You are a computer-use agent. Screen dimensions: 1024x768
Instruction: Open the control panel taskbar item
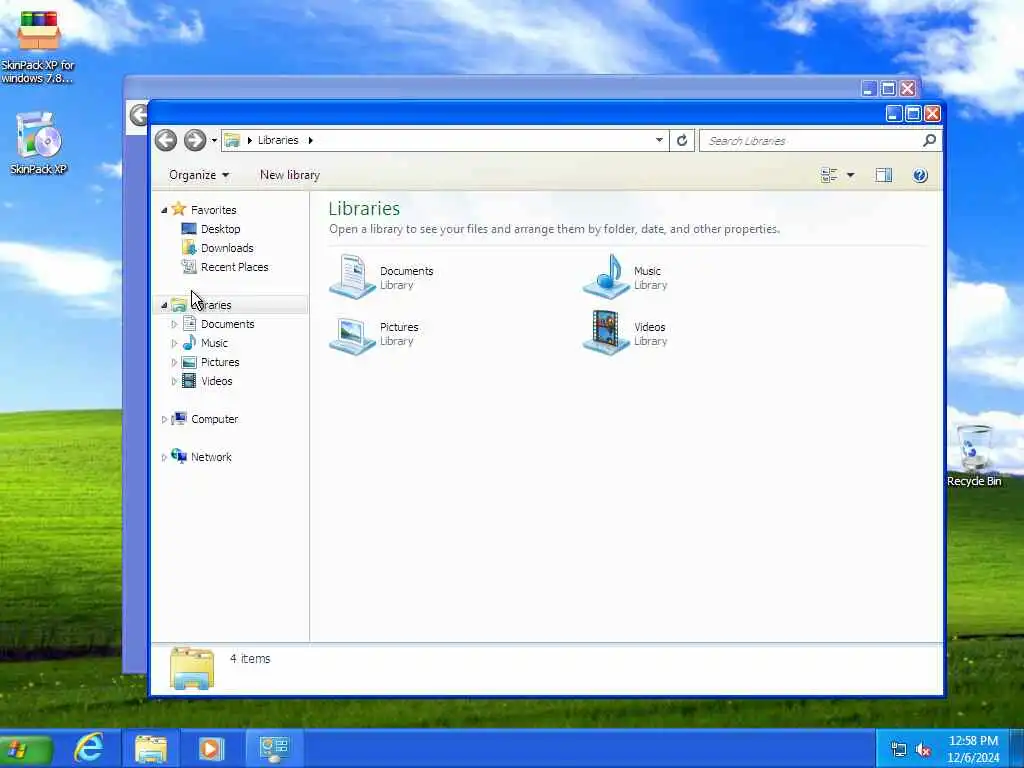[274, 748]
